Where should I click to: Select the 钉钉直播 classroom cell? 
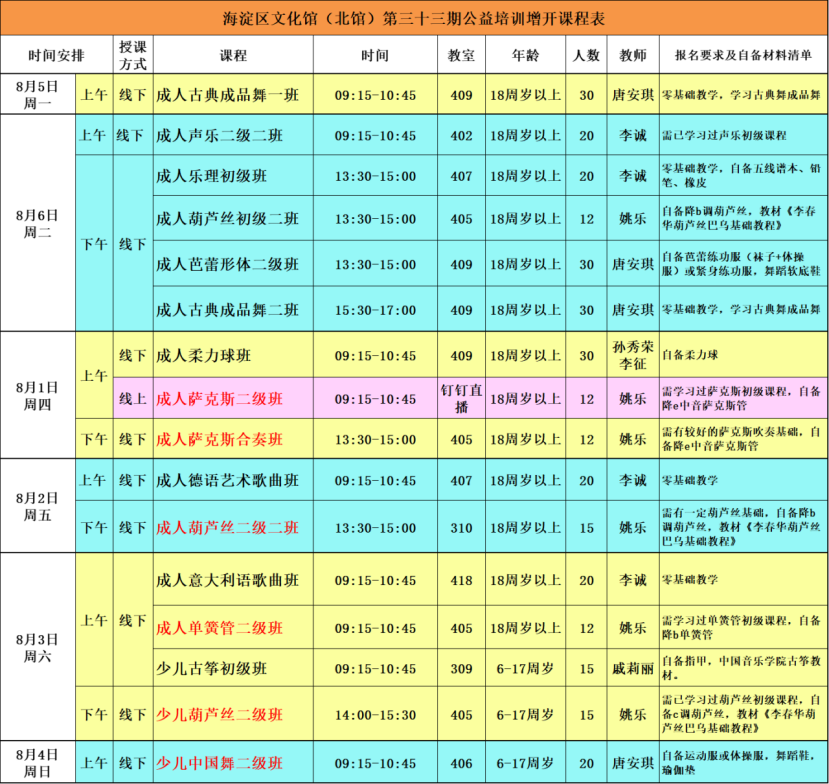click(x=461, y=398)
